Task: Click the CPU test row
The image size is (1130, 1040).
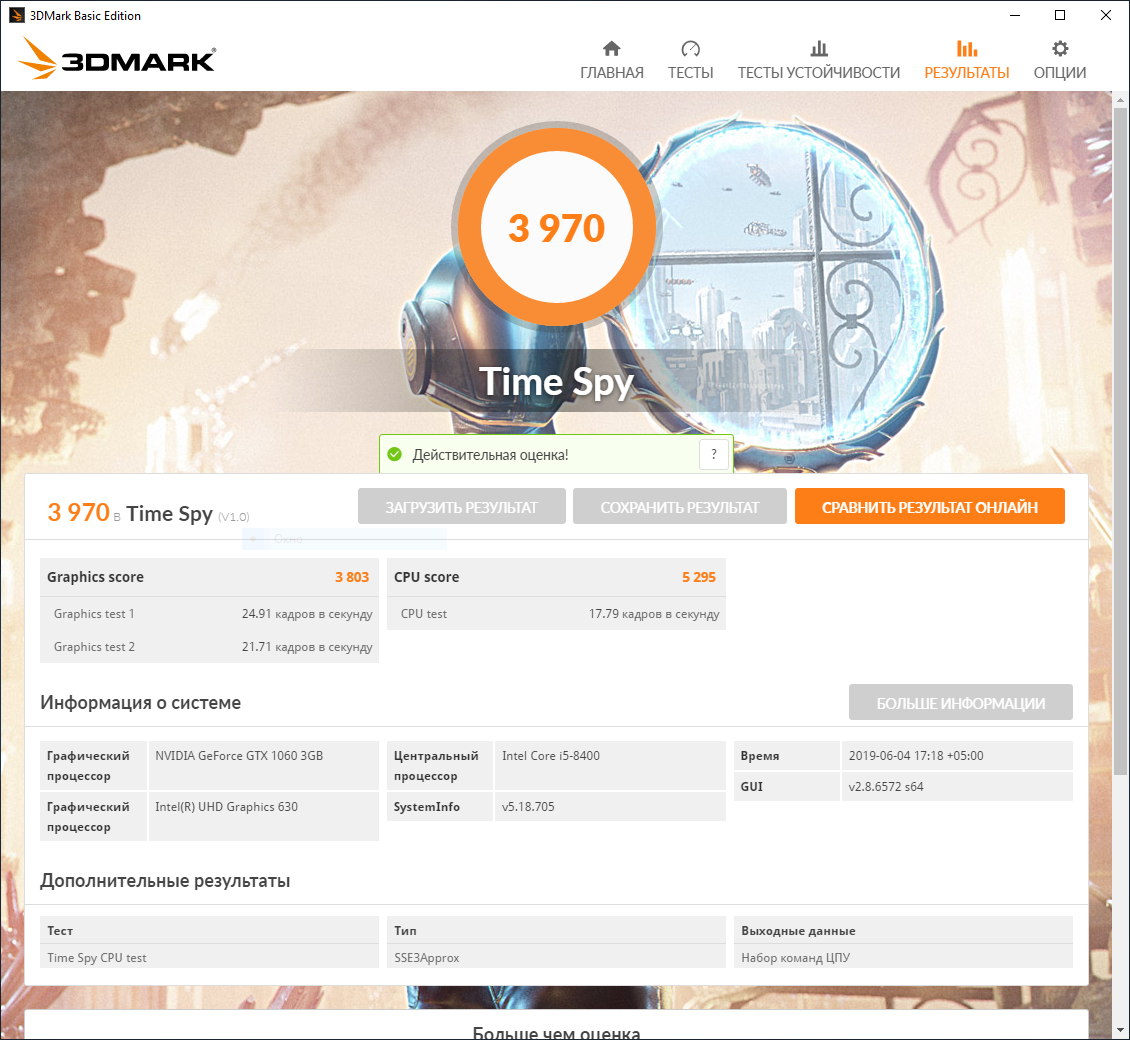Action: [x=556, y=614]
